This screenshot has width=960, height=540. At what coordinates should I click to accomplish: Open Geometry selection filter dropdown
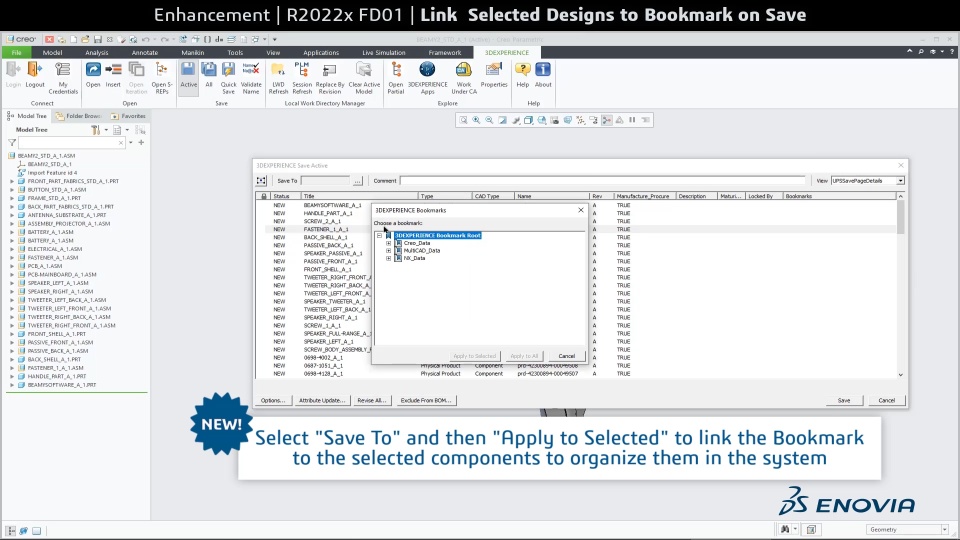(x=945, y=530)
